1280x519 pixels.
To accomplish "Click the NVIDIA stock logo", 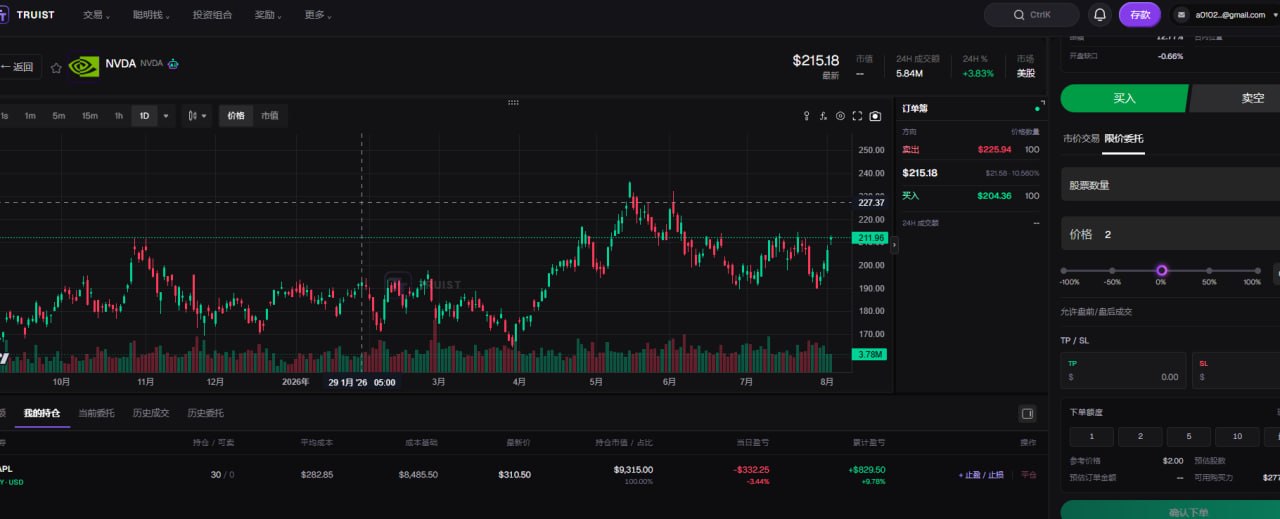I will [84, 67].
